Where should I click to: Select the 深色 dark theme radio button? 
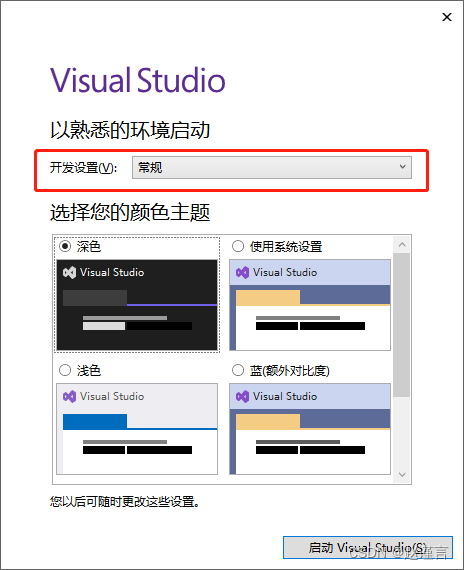65,246
